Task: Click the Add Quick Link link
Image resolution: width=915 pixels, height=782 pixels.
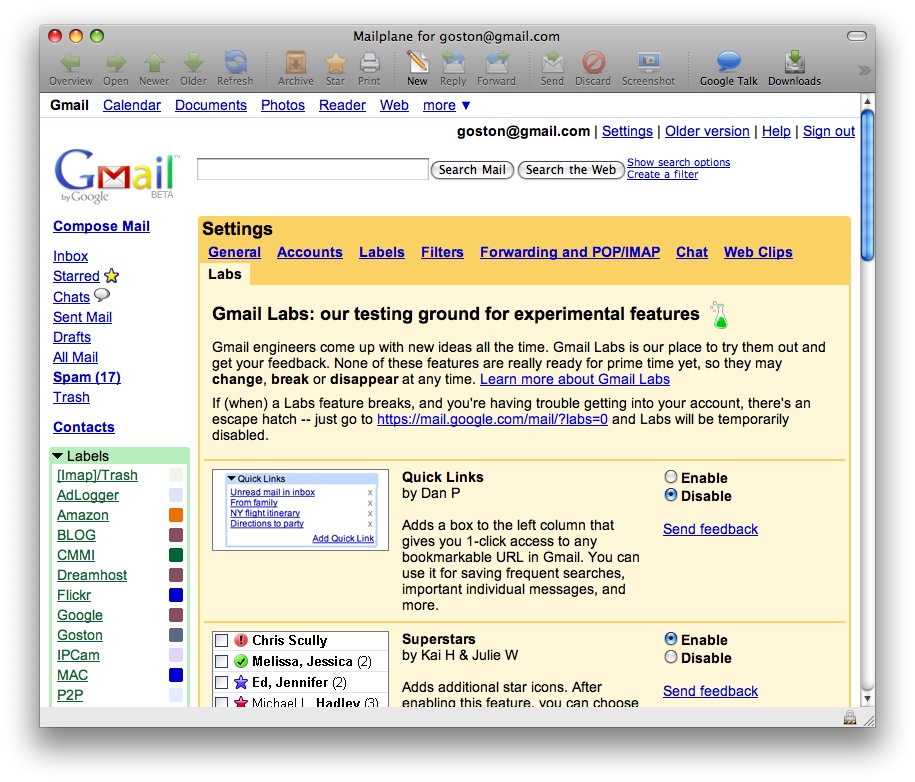Action: click(x=343, y=538)
